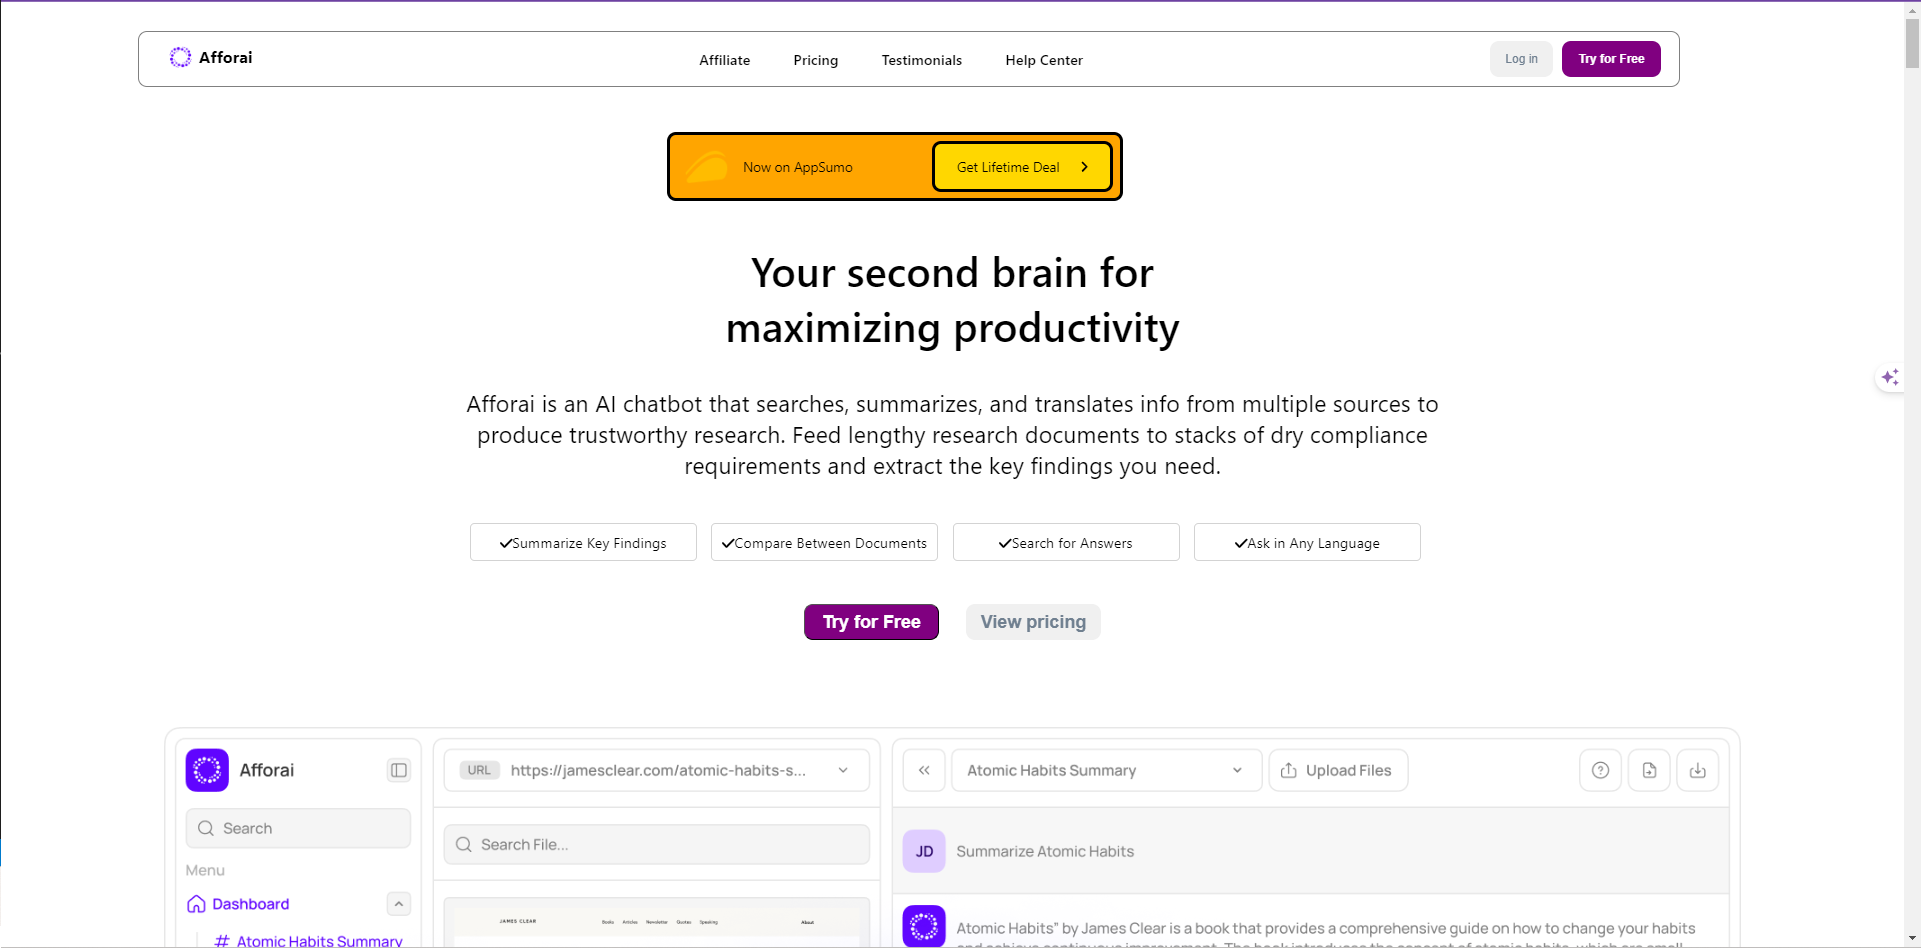Viewport: 1921px width, 948px height.
Task: Open the Pricing menu item
Action: coord(816,60)
